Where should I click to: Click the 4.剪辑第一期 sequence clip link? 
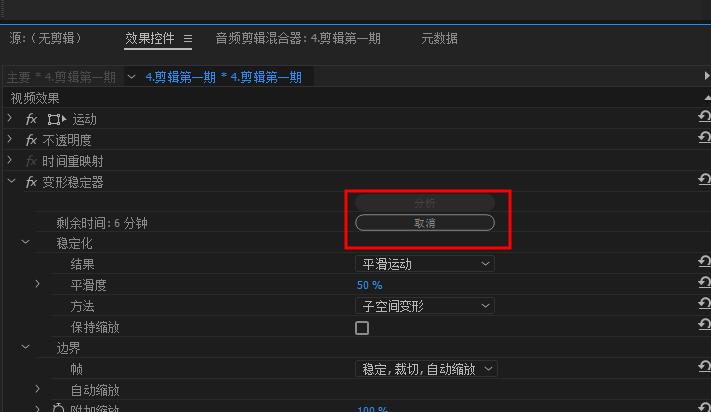pos(224,78)
